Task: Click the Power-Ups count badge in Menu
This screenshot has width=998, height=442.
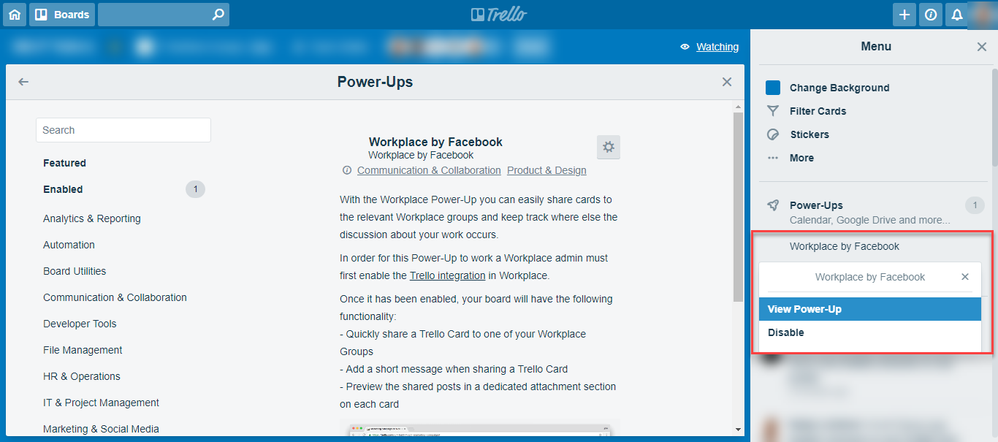Action: 974,205
